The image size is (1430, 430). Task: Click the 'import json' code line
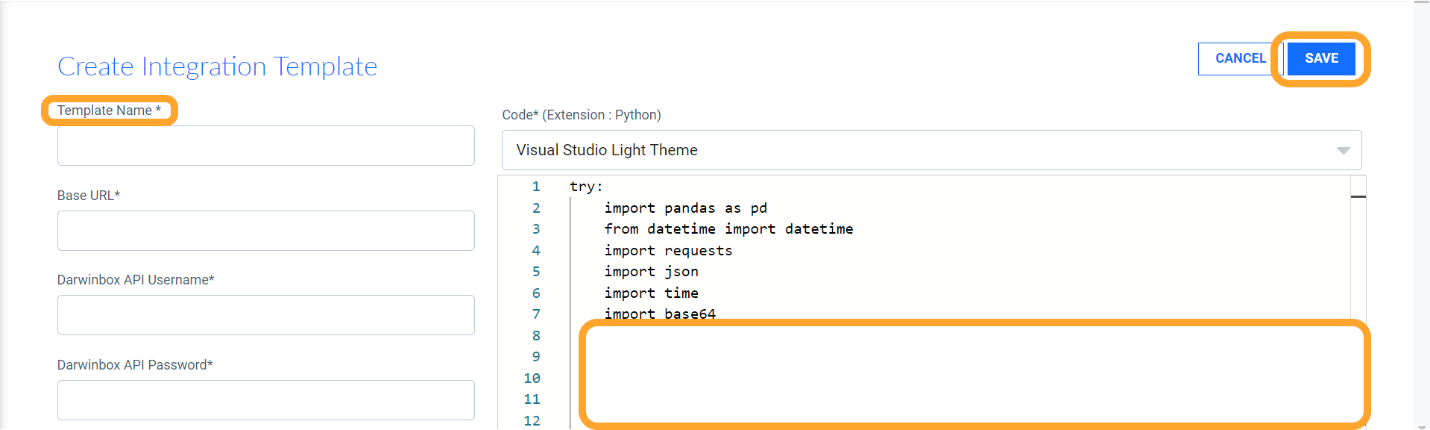click(651, 272)
